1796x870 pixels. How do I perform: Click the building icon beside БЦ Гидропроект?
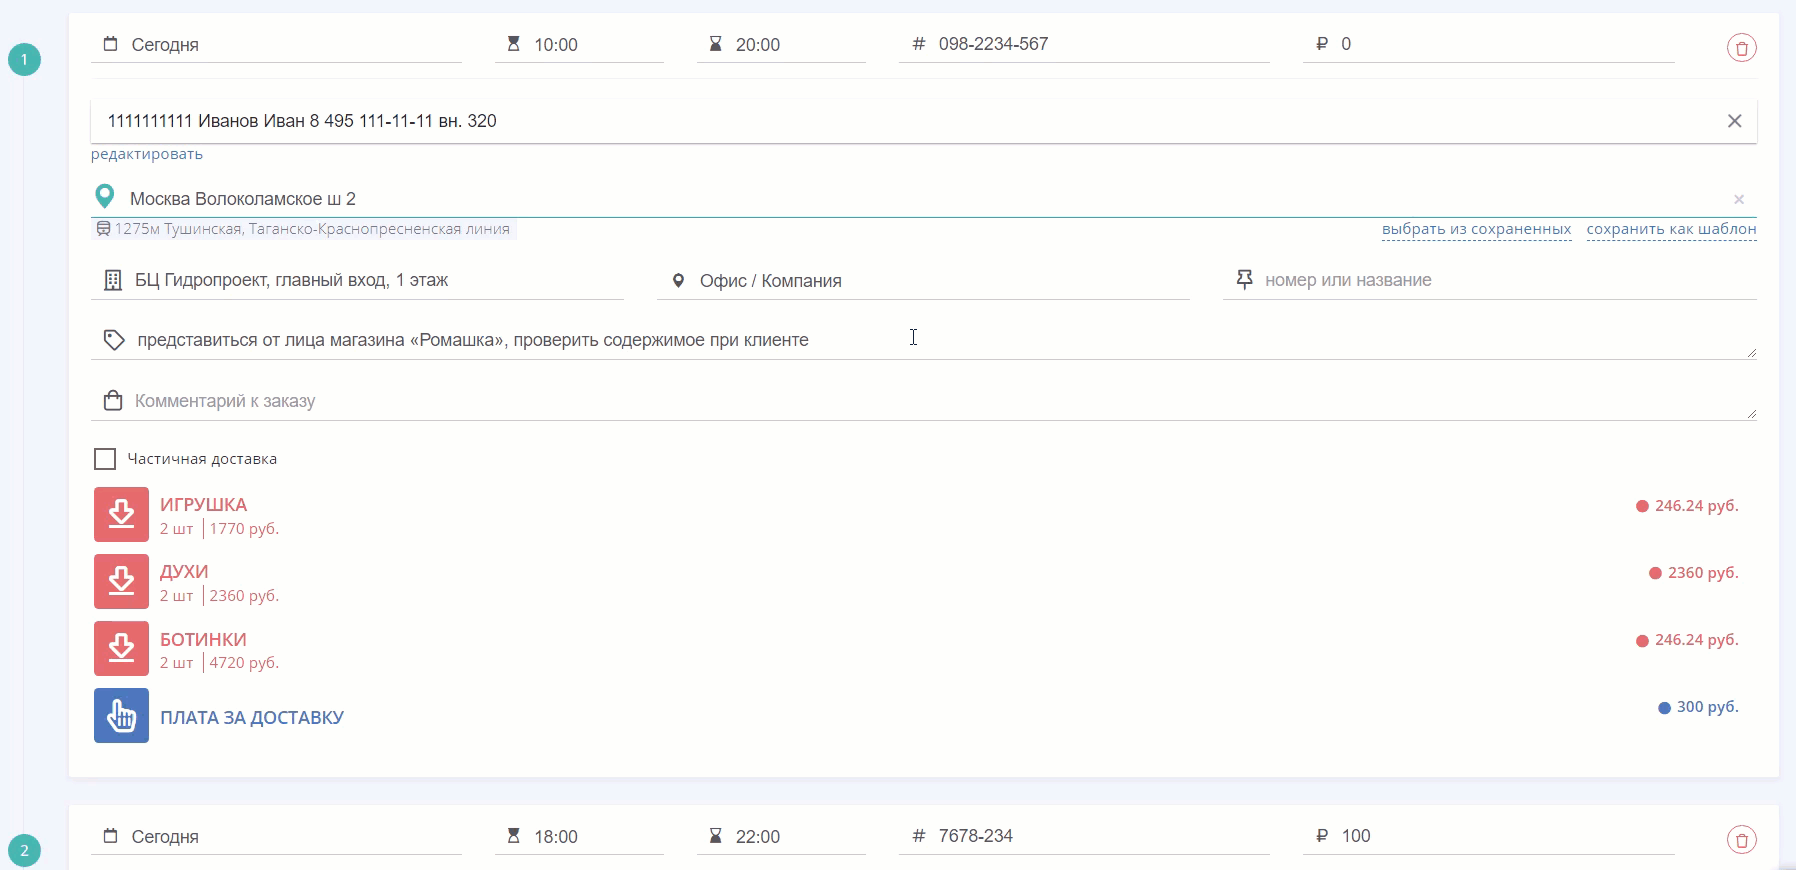point(113,281)
